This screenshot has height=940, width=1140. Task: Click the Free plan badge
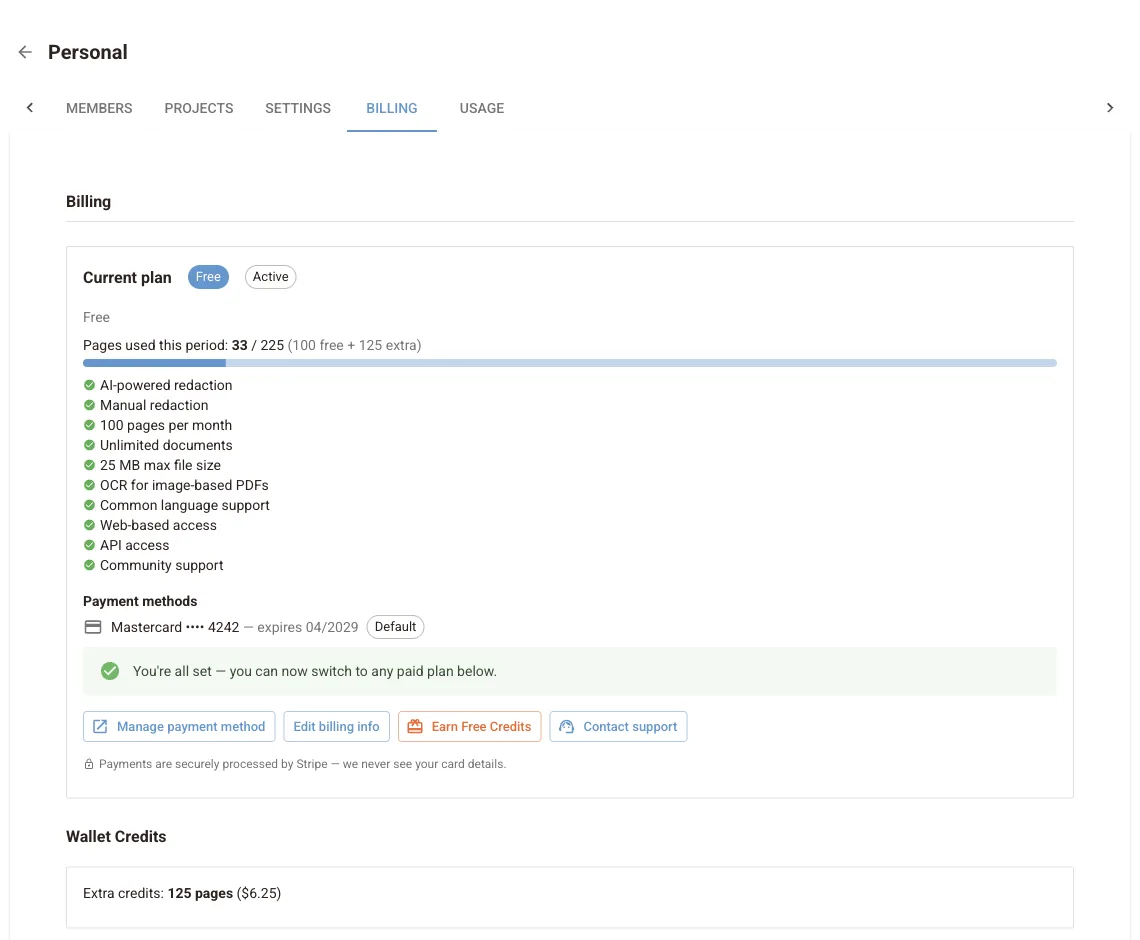coord(208,277)
